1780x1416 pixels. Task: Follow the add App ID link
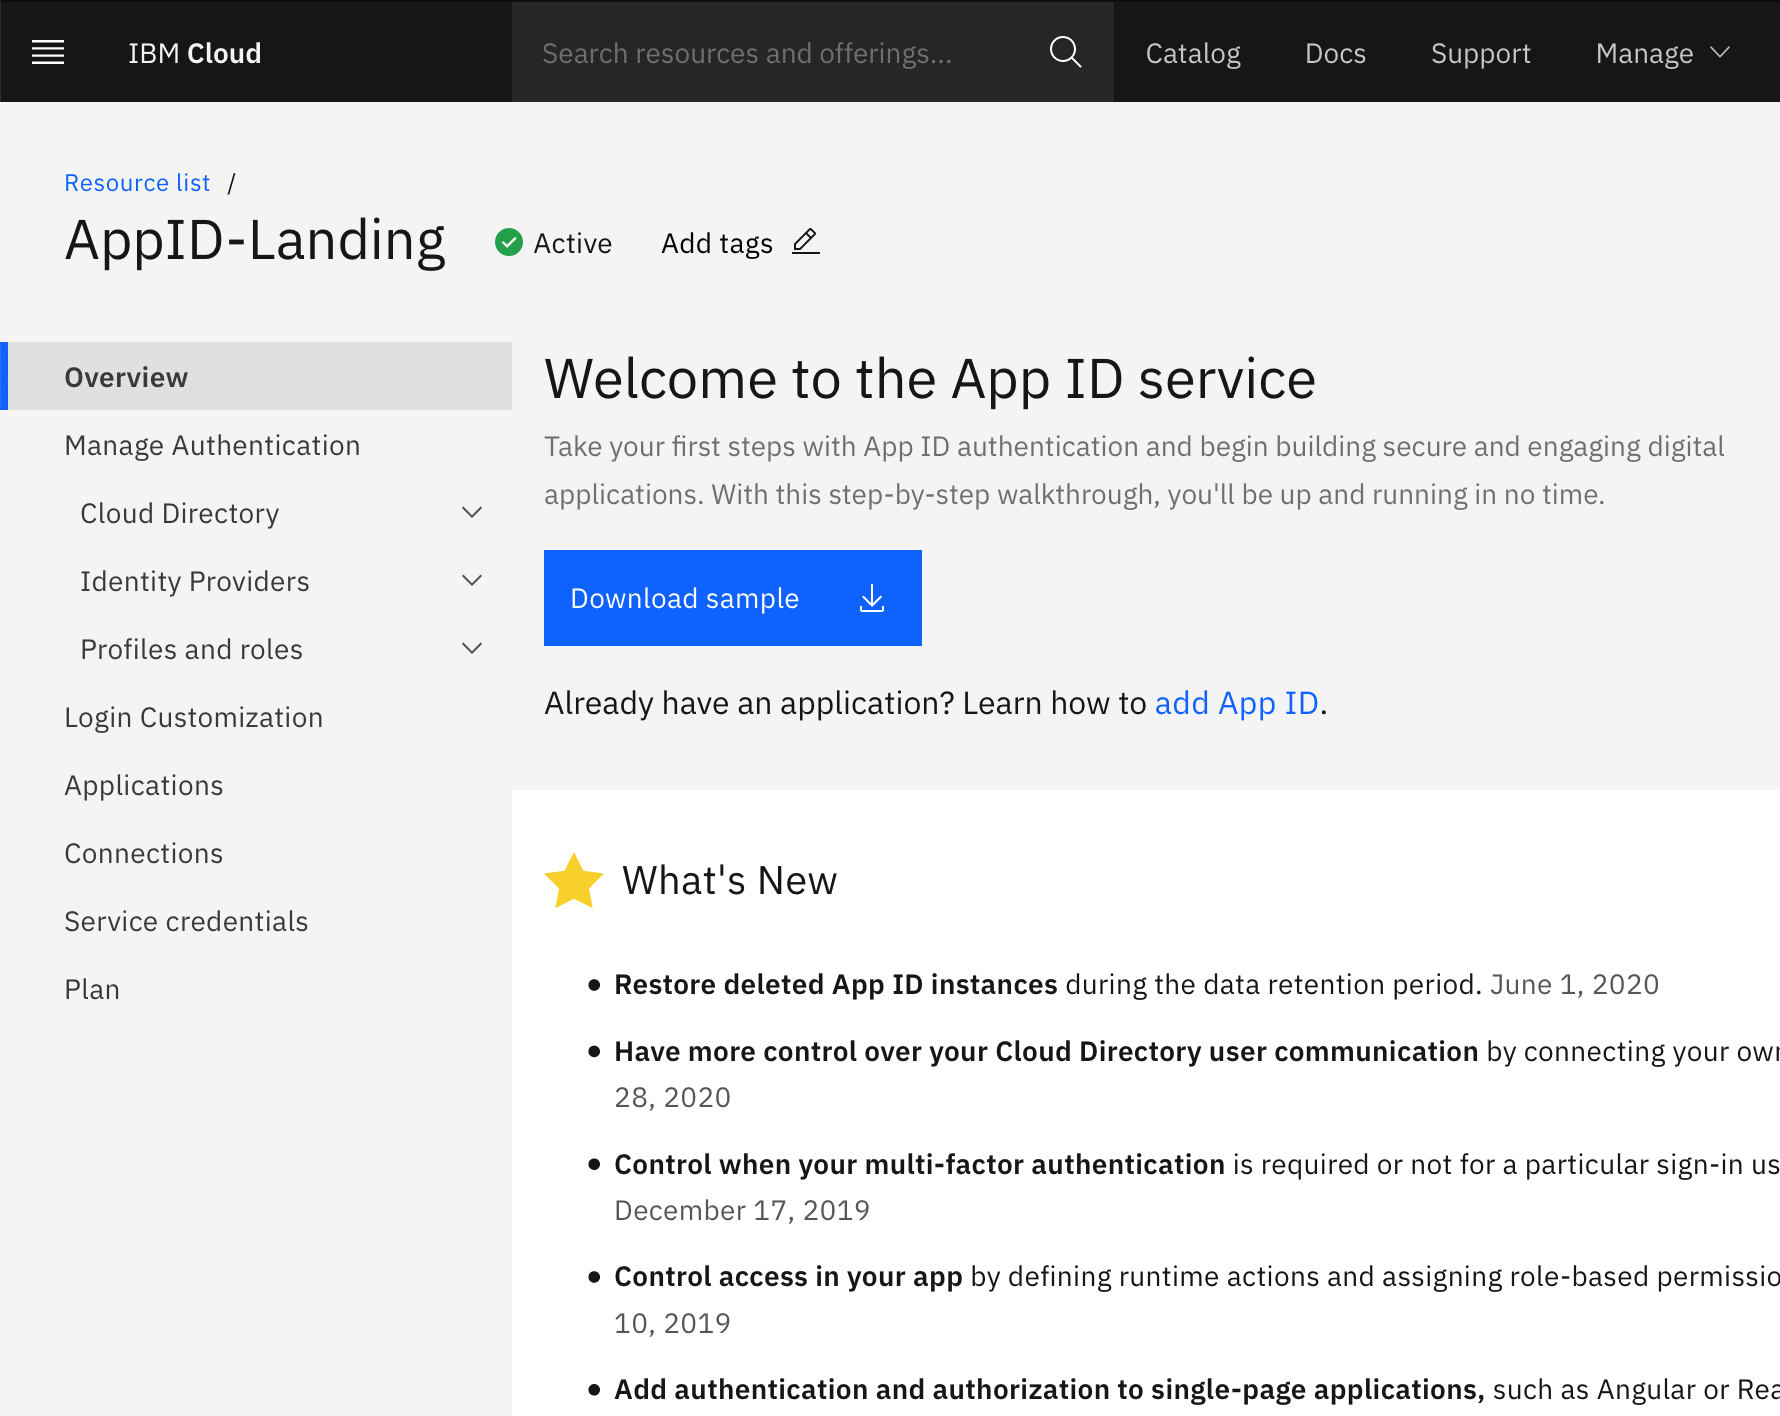click(x=1237, y=703)
